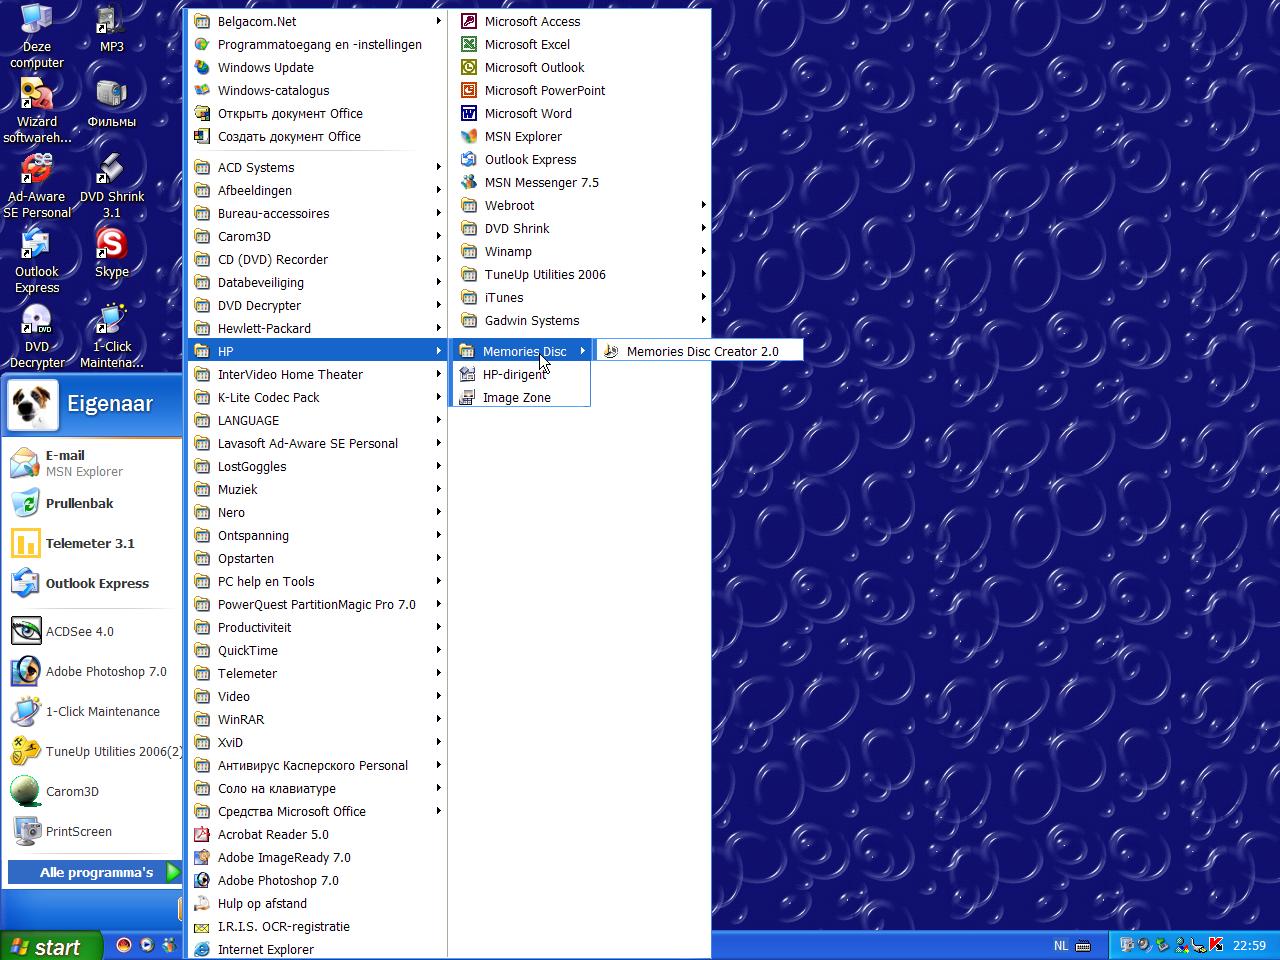Open Image Zone
Viewport: 1280px width, 960px height.
520,397
